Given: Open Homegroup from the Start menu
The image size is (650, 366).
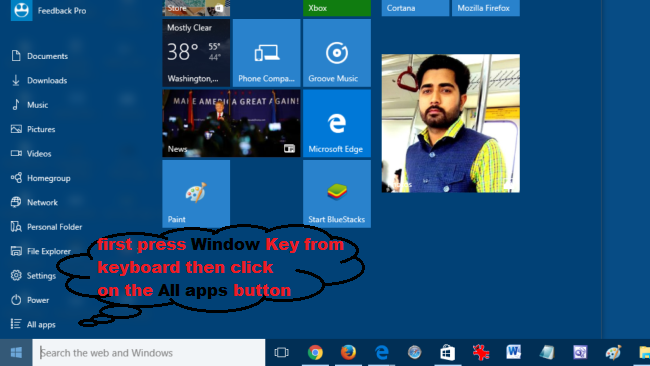Looking at the screenshot, I should pyautogui.click(x=41, y=178).
